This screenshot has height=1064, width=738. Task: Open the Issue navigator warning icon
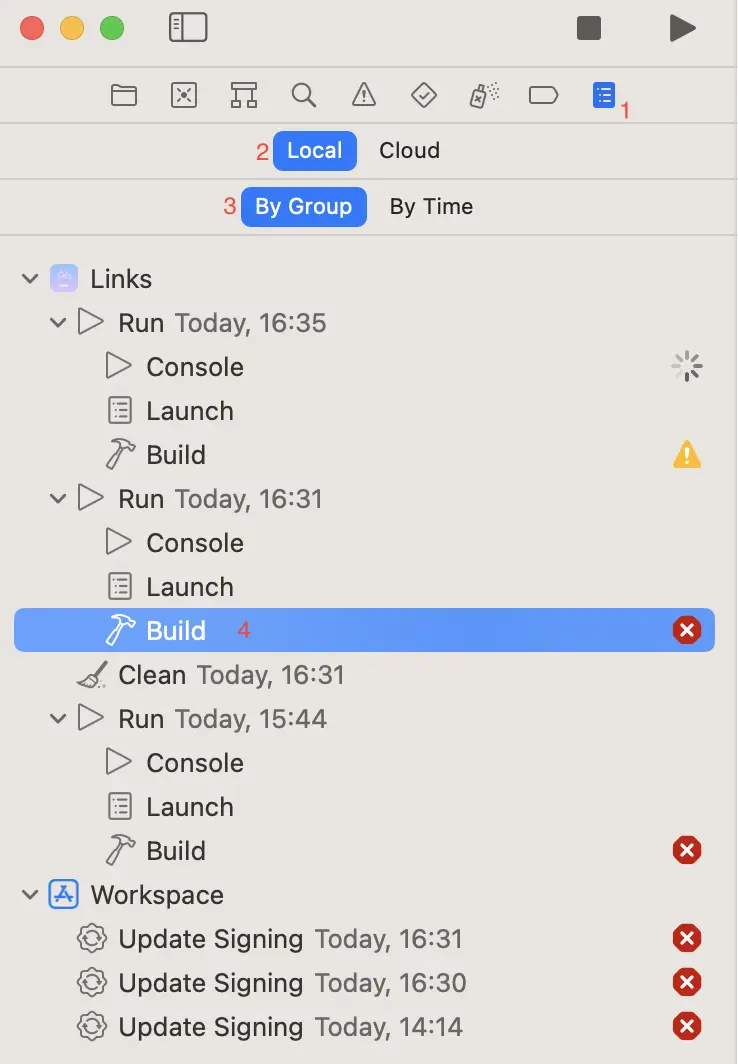tap(364, 95)
